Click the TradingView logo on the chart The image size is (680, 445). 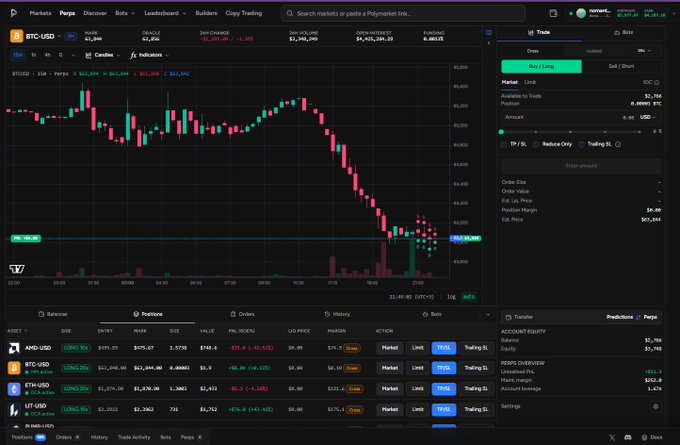click(17, 269)
